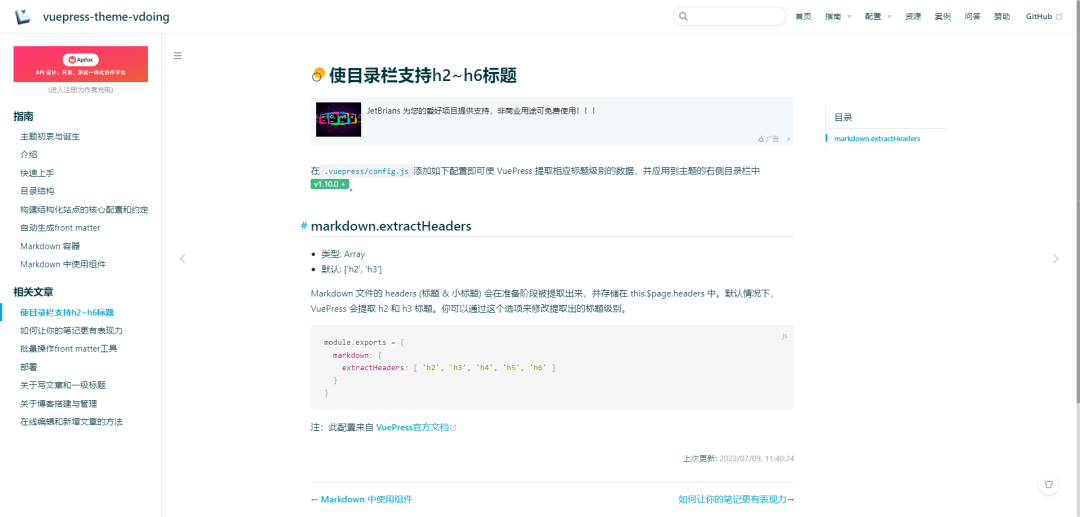Expand the 配置 dropdown in navbar

click(x=878, y=17)
